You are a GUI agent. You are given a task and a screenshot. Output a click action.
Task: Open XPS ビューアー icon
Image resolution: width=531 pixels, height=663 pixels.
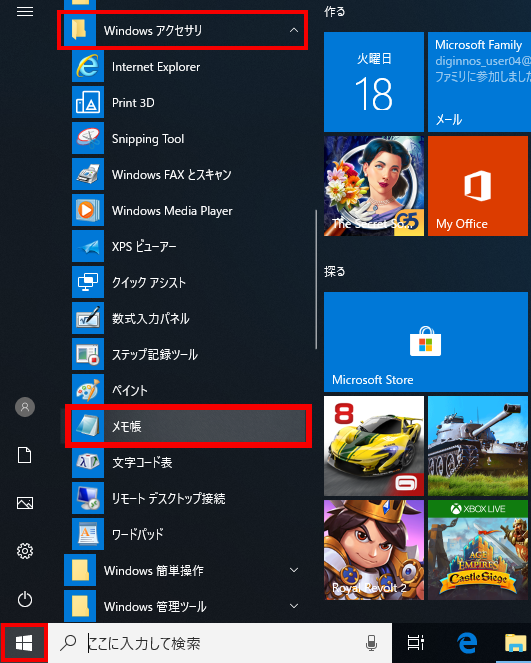coord(88,246)
